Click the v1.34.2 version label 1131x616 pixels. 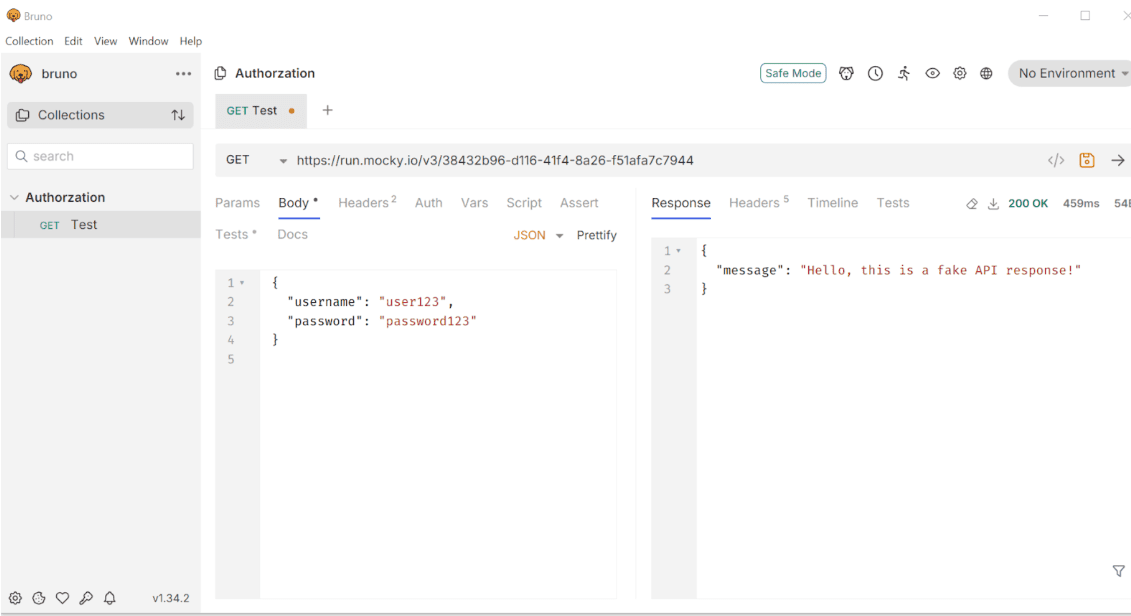(x=171, y=598)
